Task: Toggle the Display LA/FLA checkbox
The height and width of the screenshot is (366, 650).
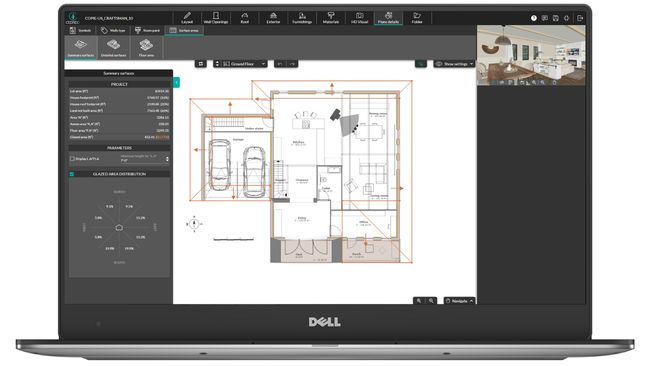Action: pyautogui.click(x=72, y=159)
